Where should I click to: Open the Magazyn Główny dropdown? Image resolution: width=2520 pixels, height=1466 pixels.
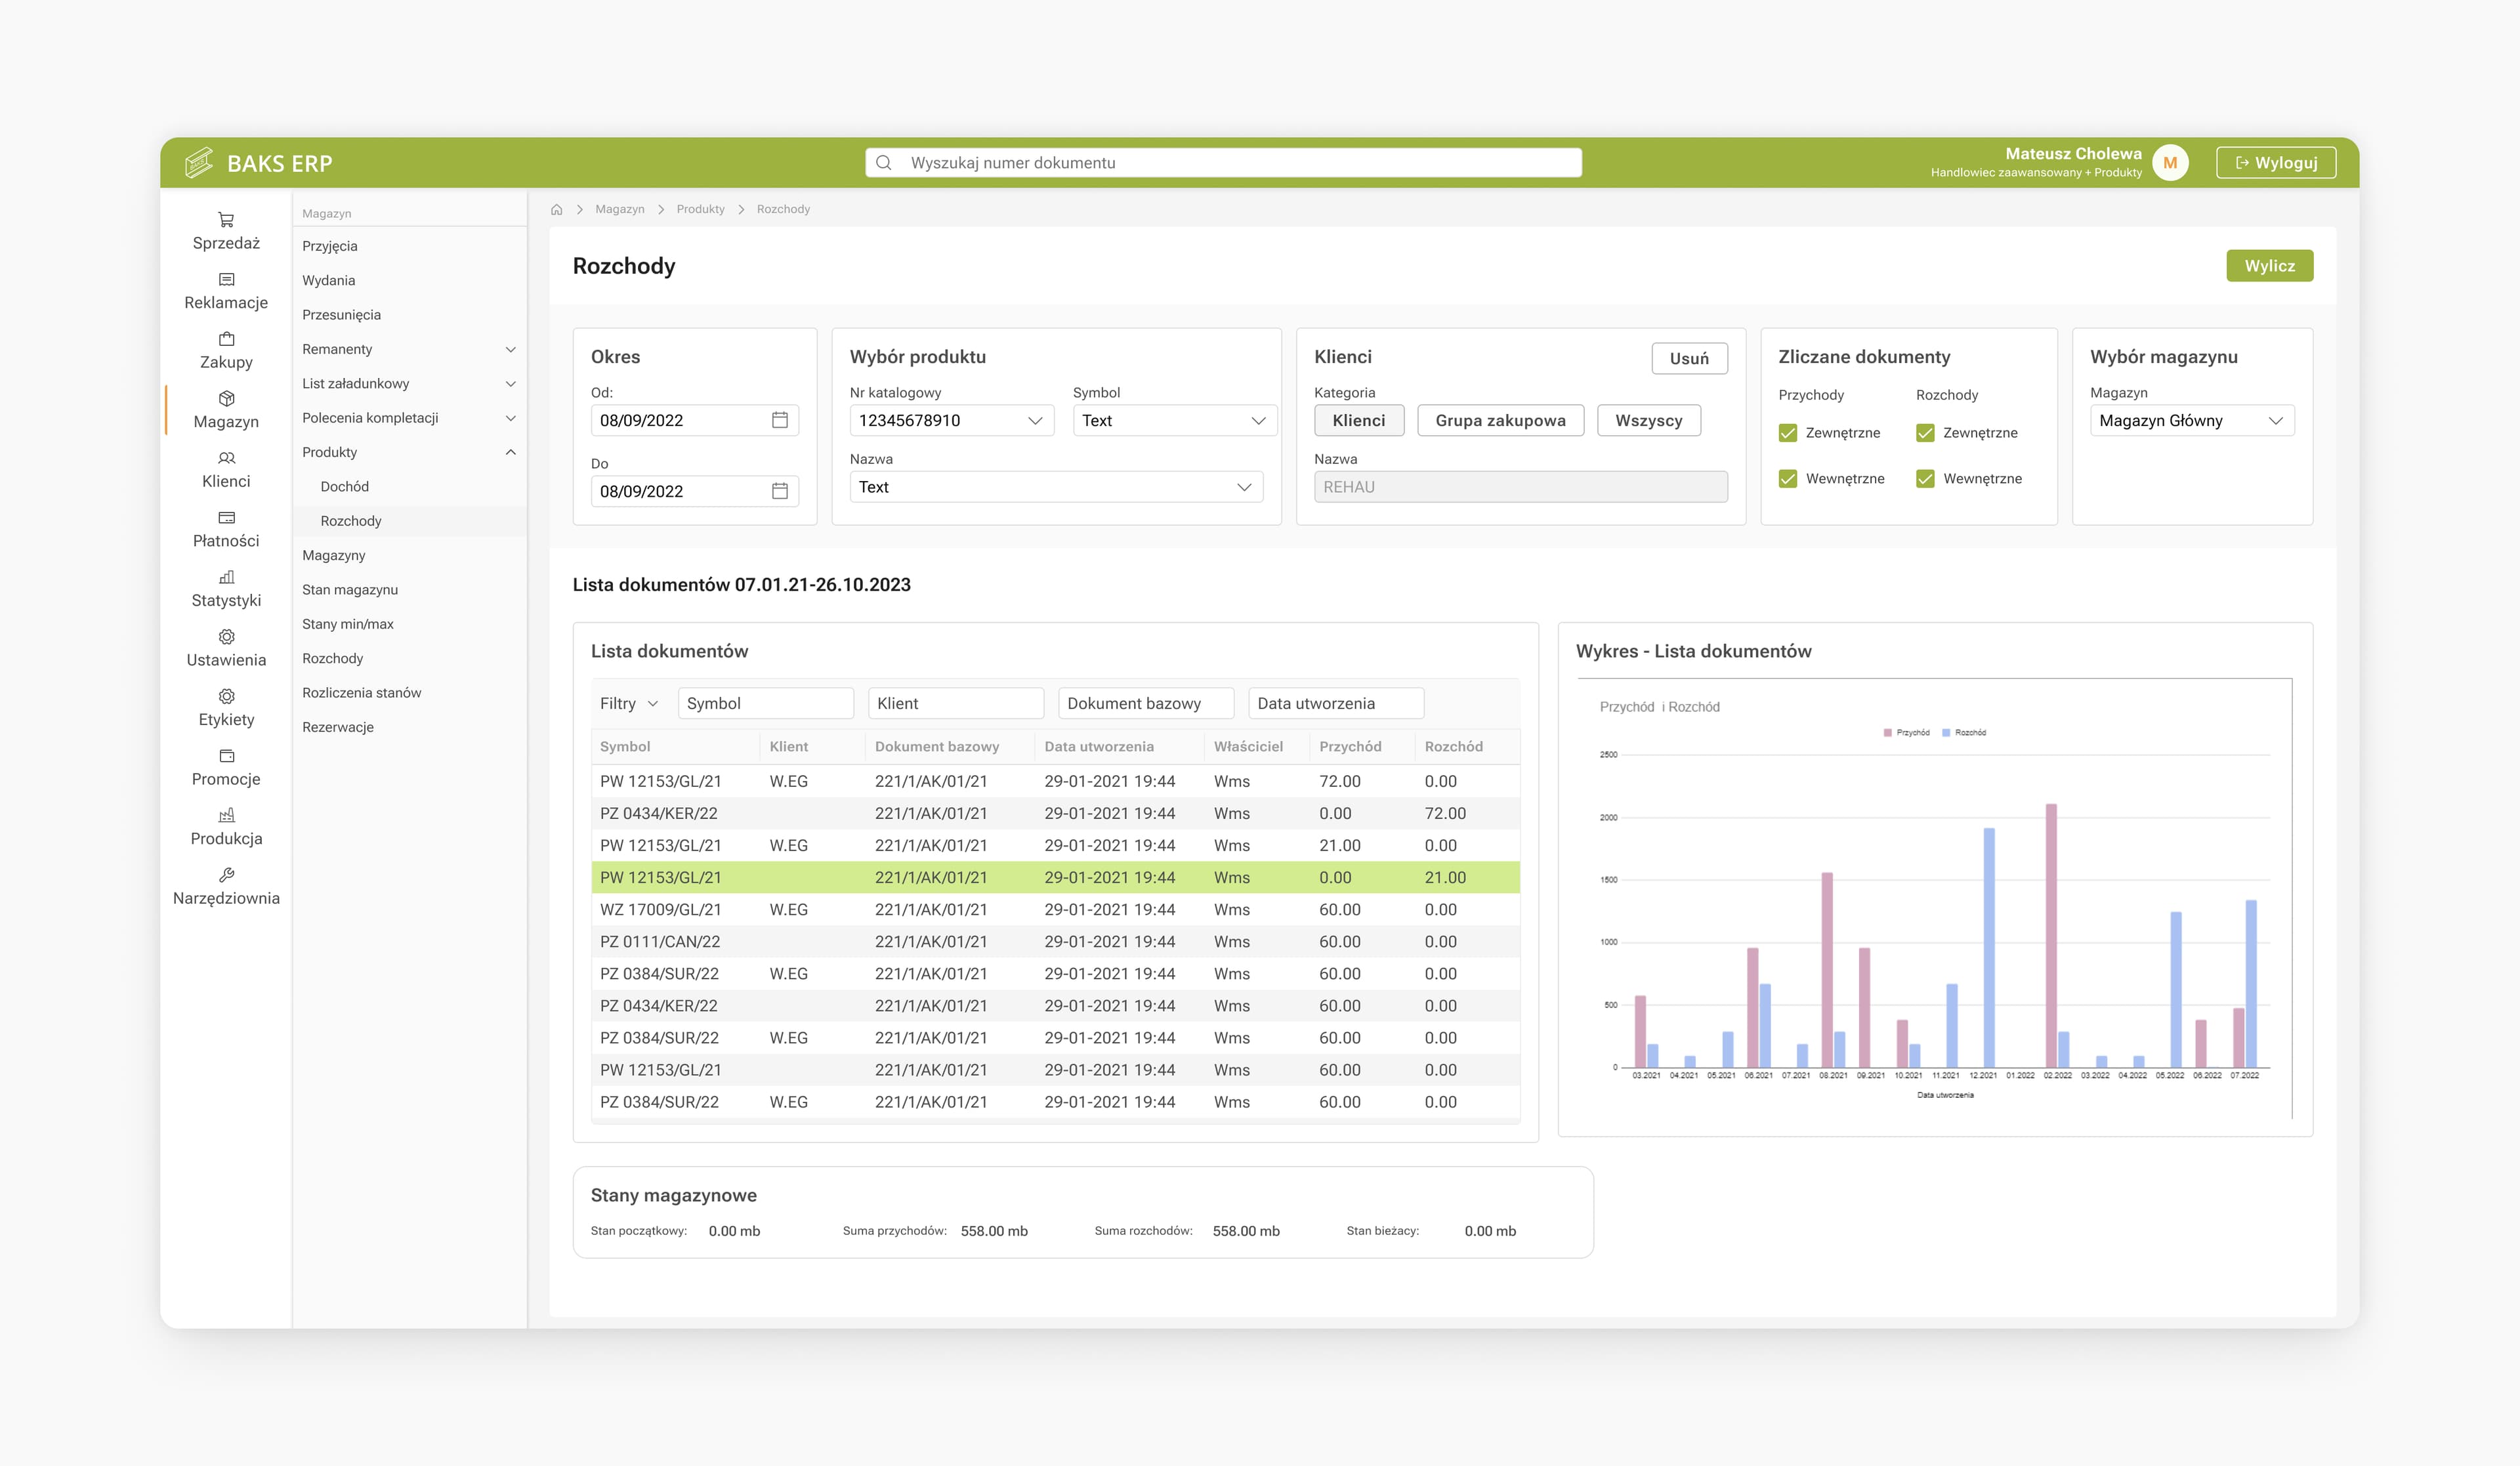[x=2192, y=420]
